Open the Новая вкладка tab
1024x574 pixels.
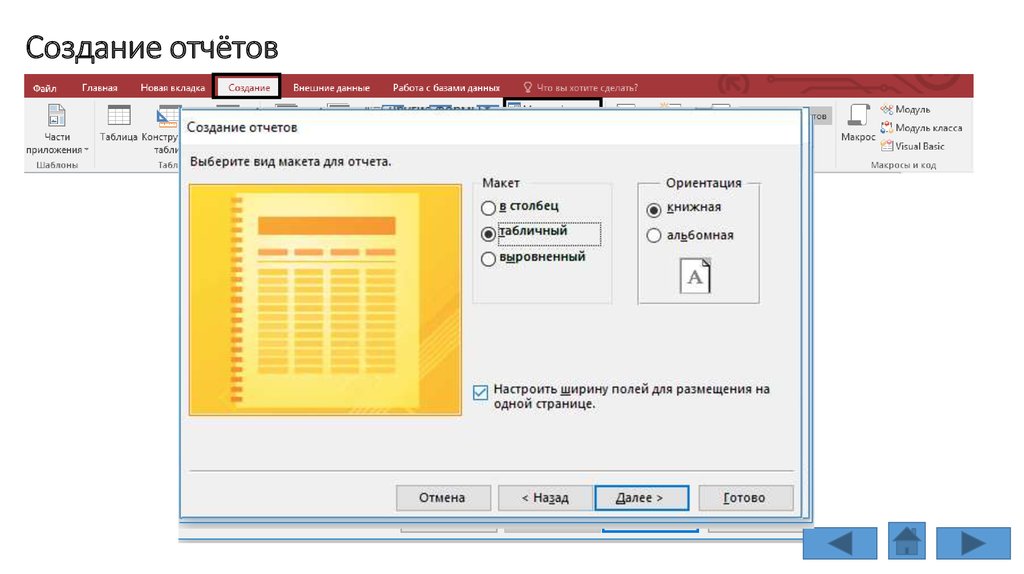pos(172,88)
